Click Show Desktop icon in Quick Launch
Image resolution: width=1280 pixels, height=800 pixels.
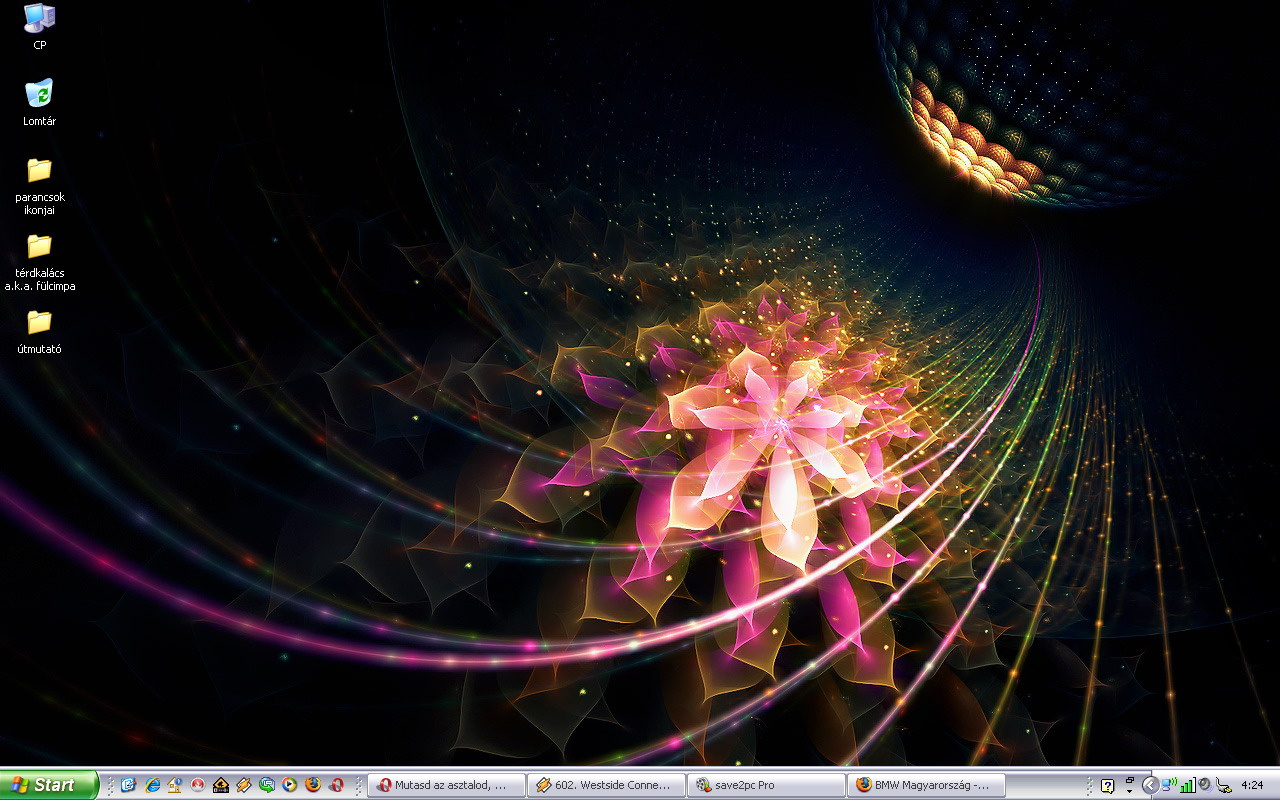pyautogui.click(x=128, y=785)
